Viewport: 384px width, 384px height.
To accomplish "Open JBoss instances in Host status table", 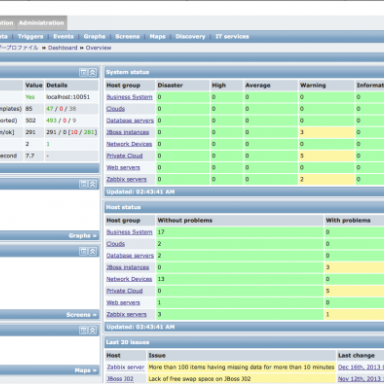I will (128, 267).
